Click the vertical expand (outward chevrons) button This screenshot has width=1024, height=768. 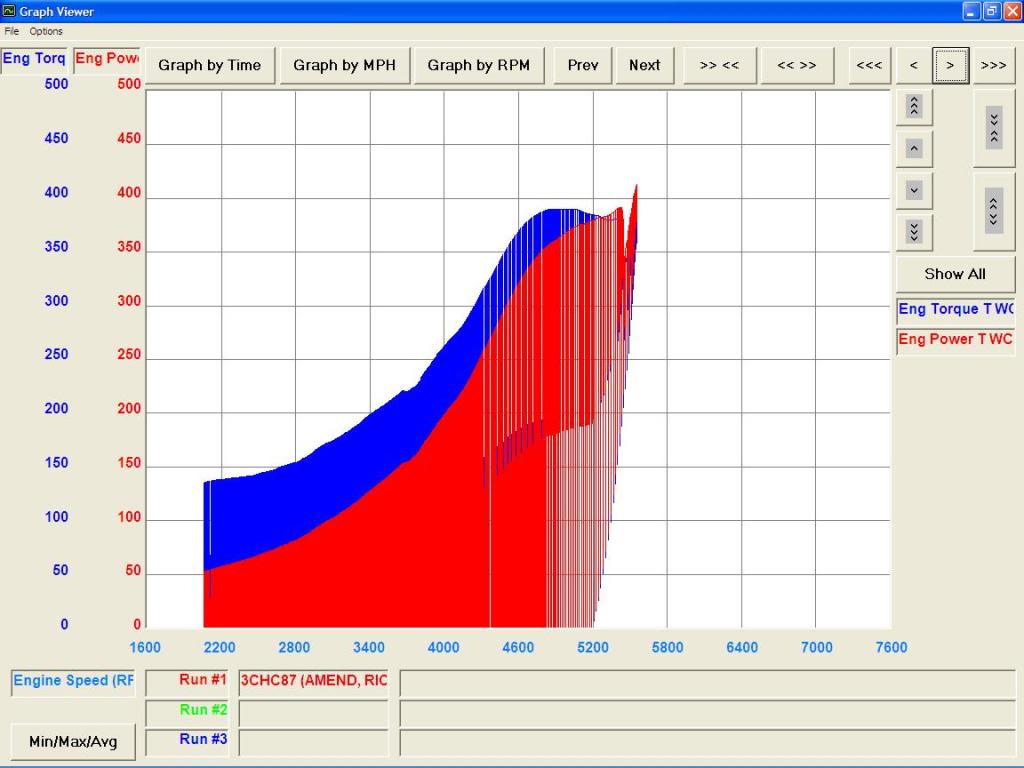993,211
